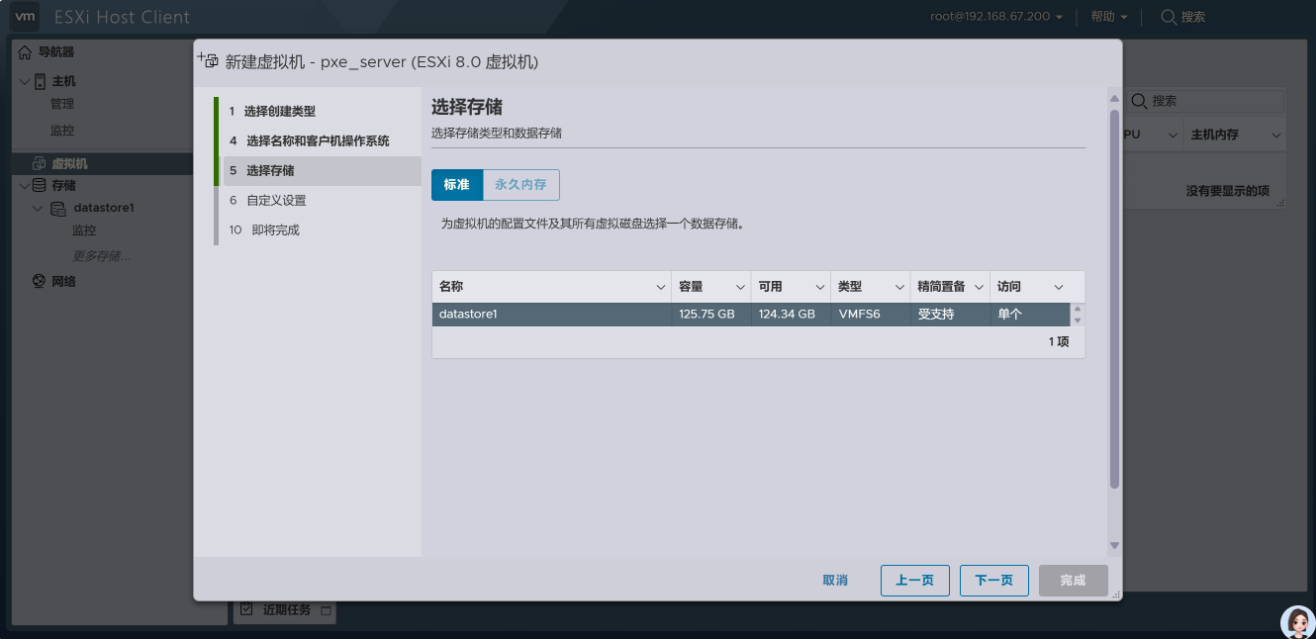The height and width of the screenshot is (639, 1316).
Task: Click the Recent Tasks panel window icon
Action: (326, 610)
